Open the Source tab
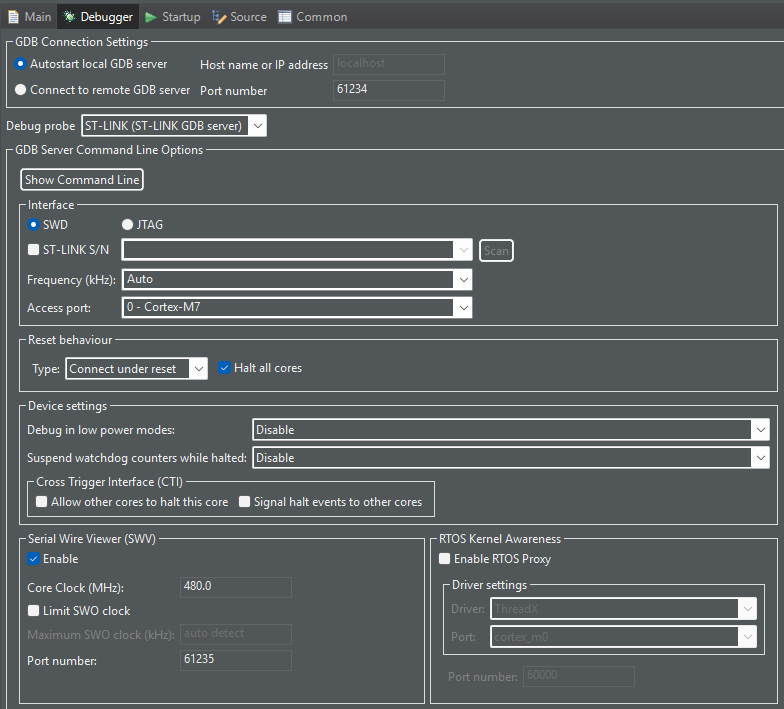 (239, 17)
